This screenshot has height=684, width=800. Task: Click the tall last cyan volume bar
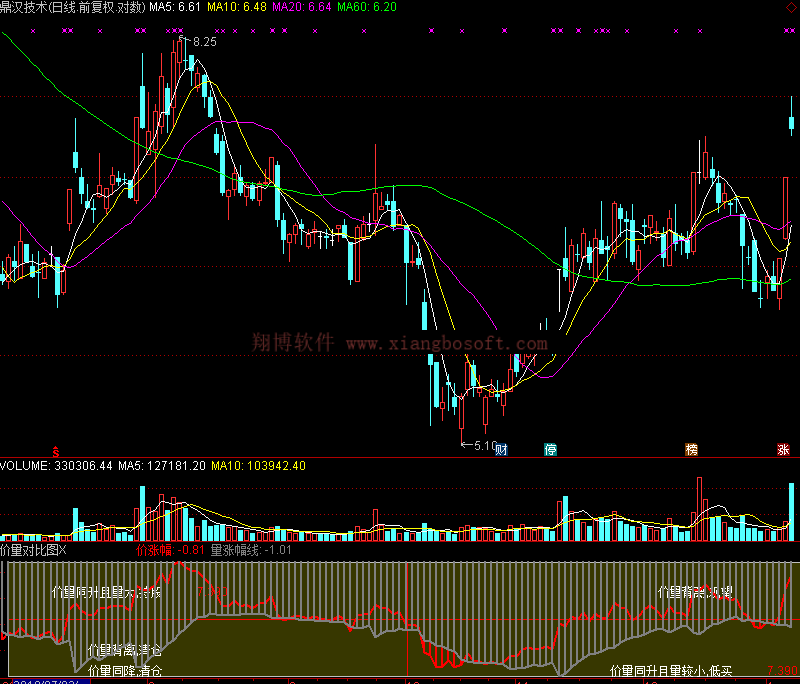pyautogui.click(x=791, y=512)
